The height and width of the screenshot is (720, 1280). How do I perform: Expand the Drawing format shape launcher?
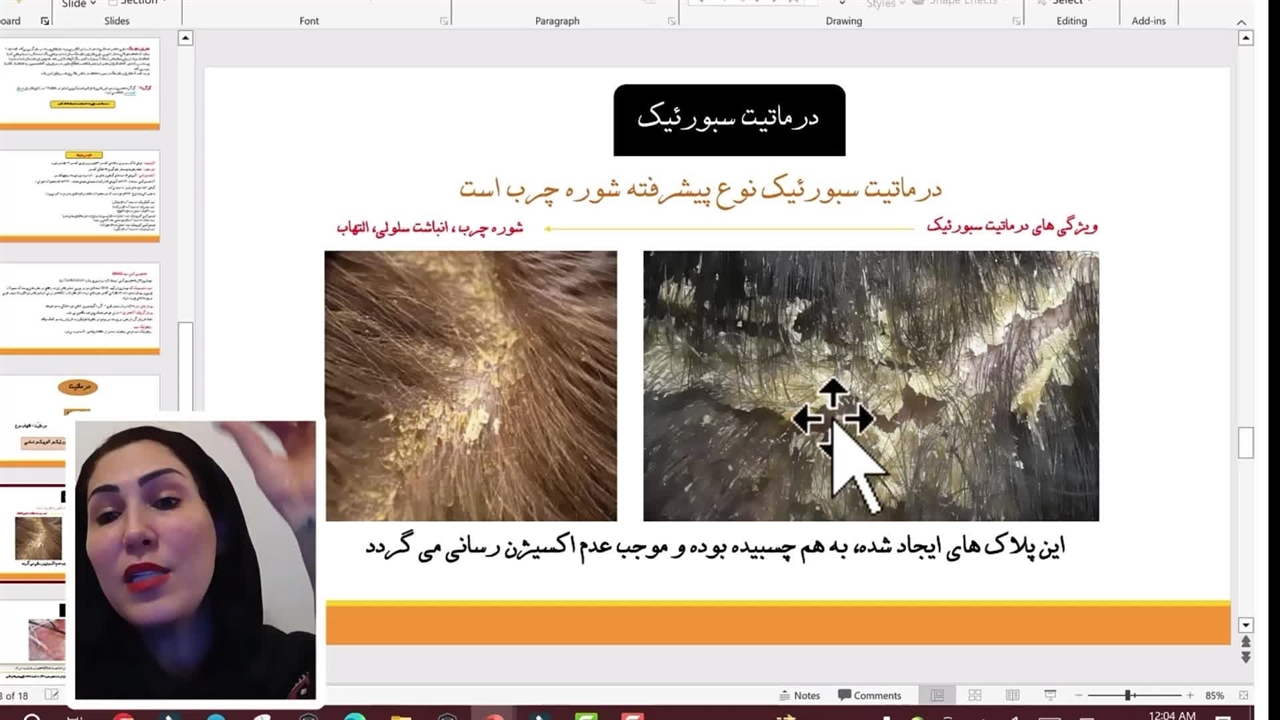click(x=1015, y=21)
